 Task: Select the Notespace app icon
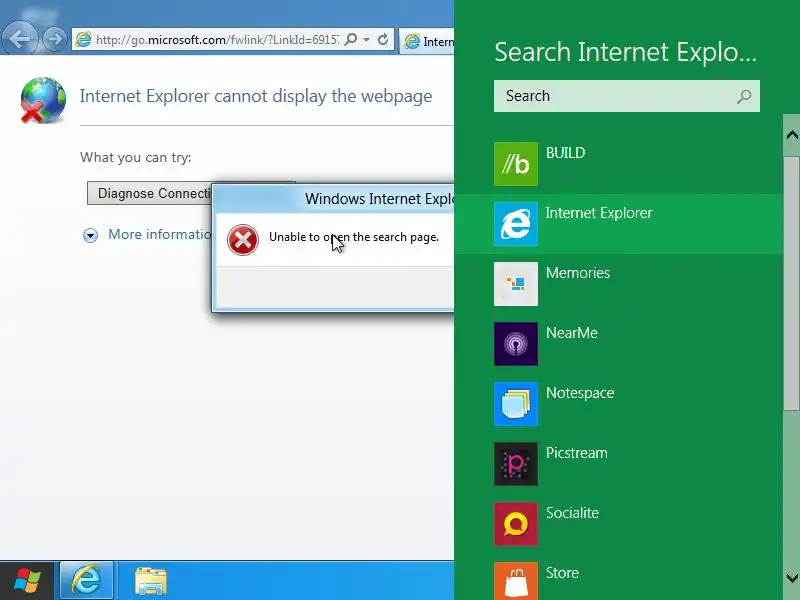pyautogui.click(x=516, y=404)
